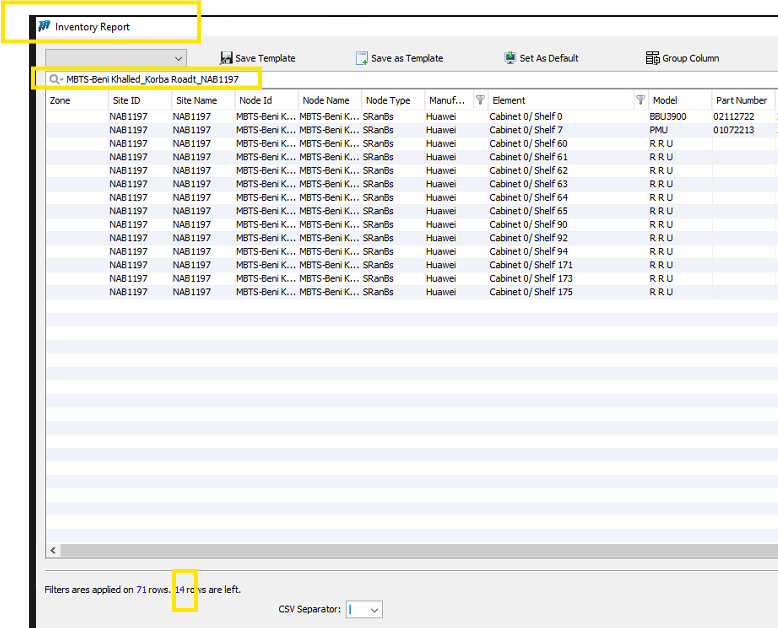Open the CSV Separator dropdown
Image resolution: width=778 pixels, height=628 pixels.
tap(374, 610)
